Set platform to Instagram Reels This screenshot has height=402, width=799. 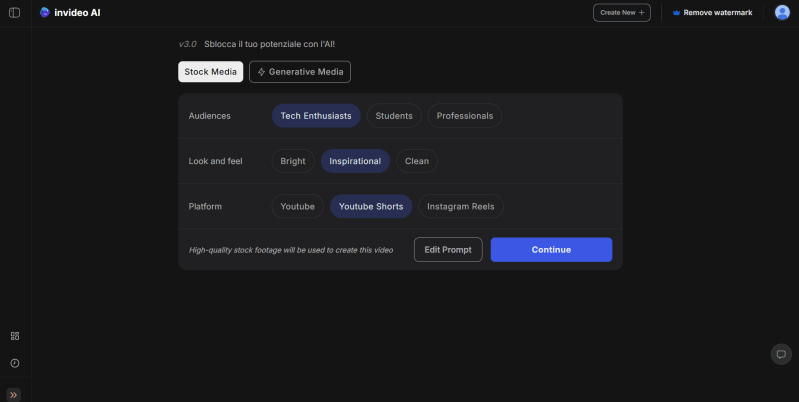pos(461,207)
